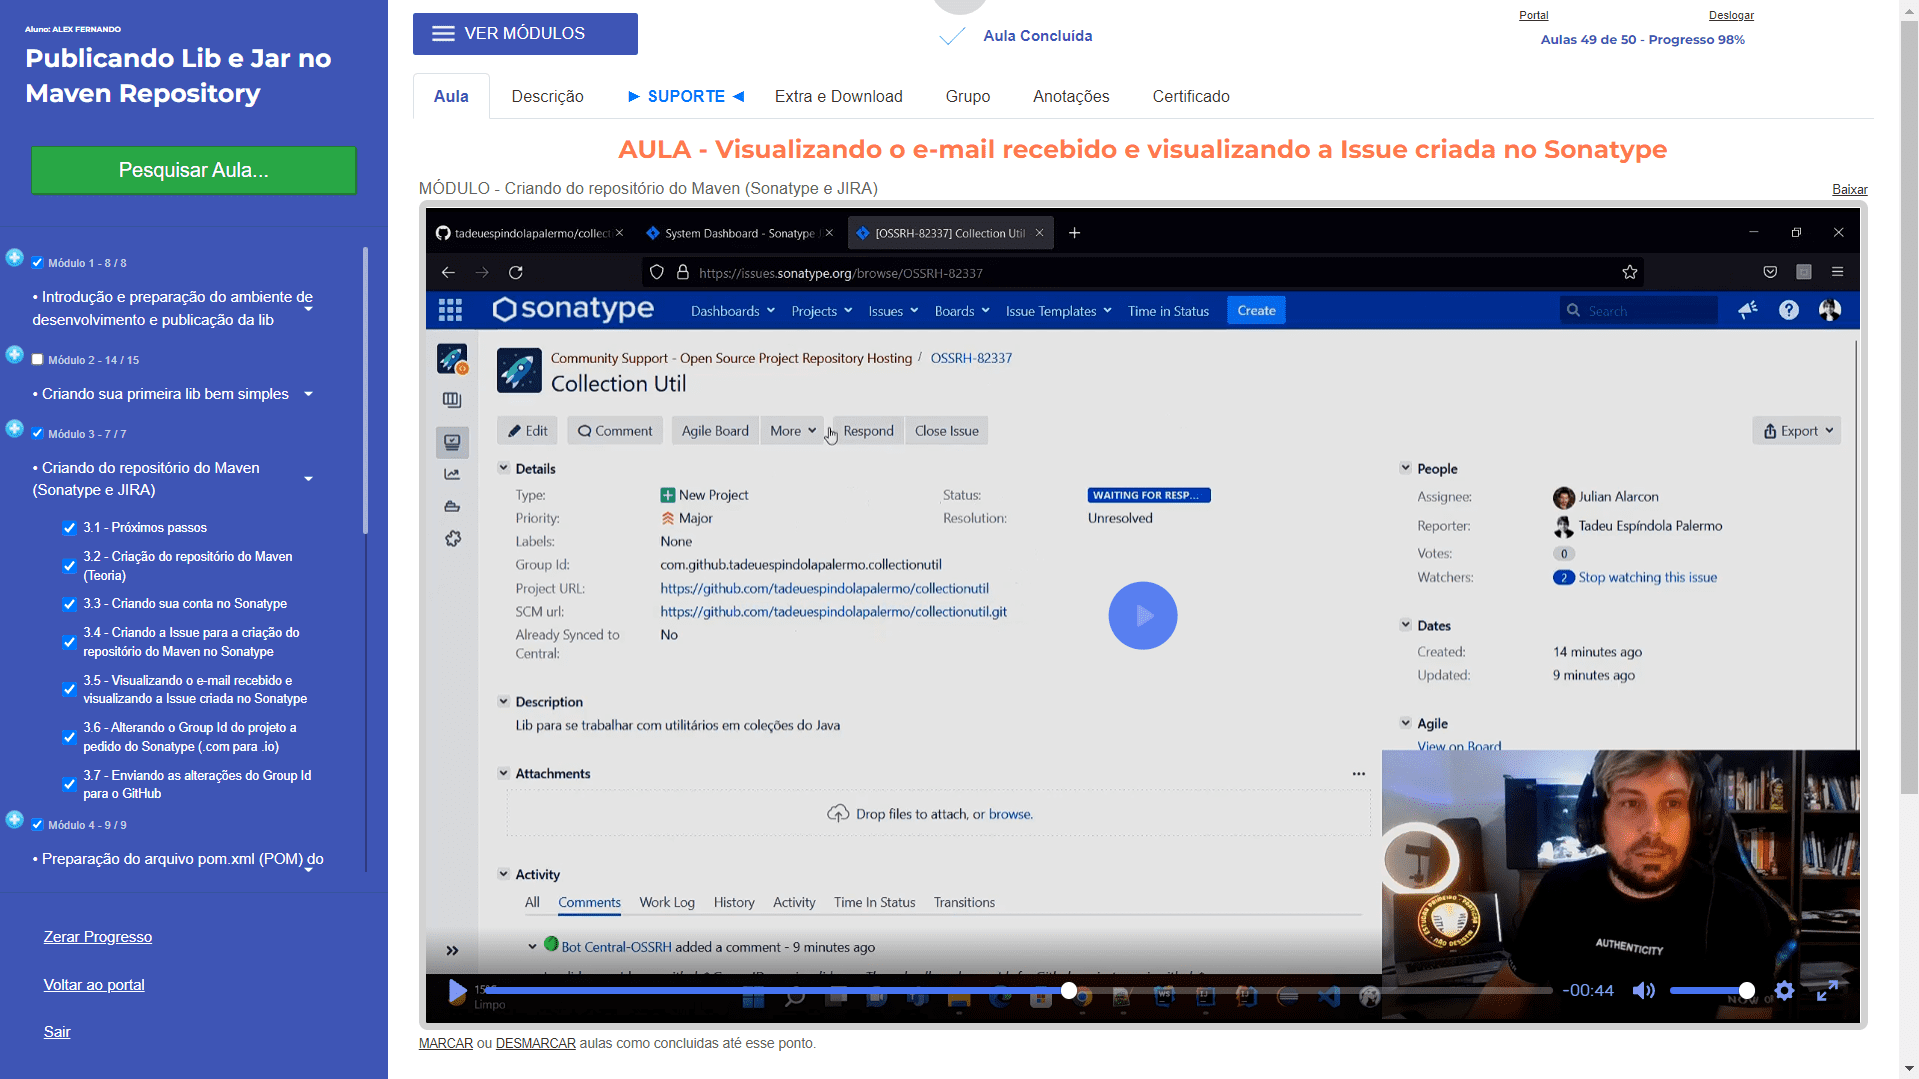Screen dimensions: 1919x1079
Task: Click the bookmark star icon in address bar
Action: [1630, 272]
